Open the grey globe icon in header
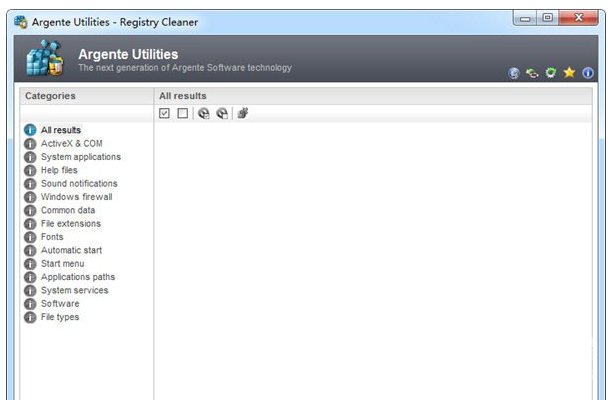The height and width of the screenshot is (400, 613). tap(514, 73)
